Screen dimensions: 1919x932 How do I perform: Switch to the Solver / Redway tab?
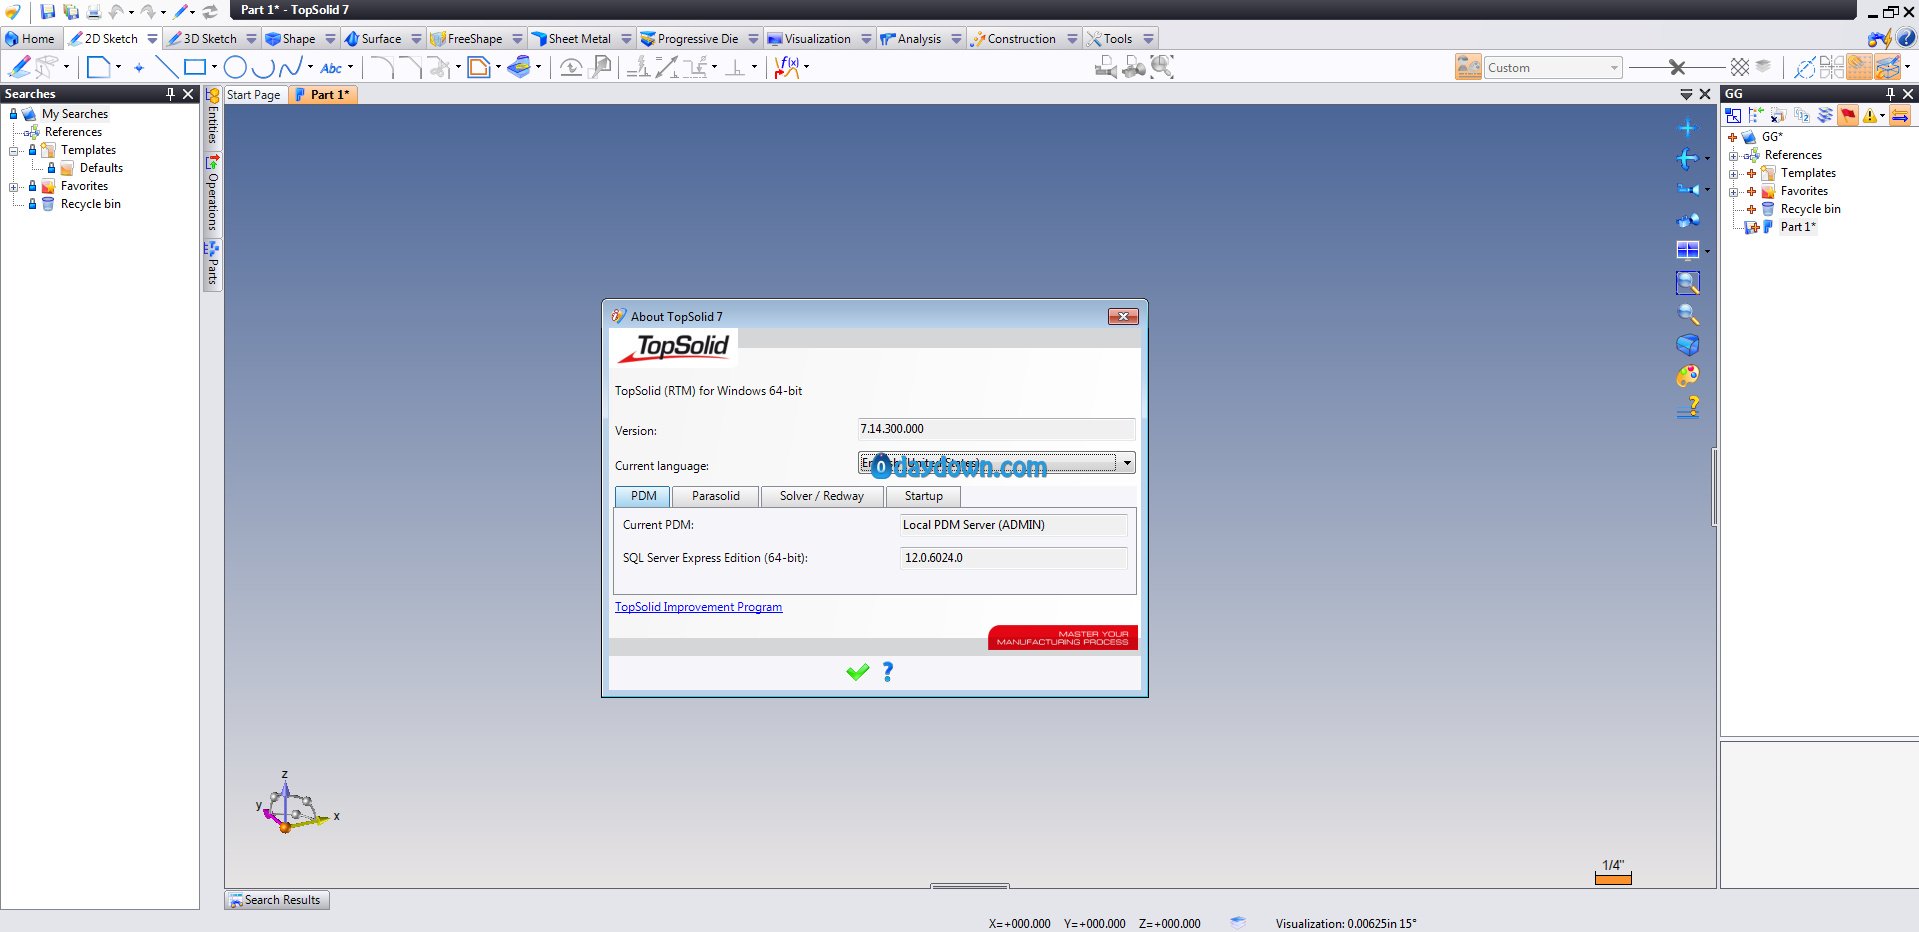click(x=822, y=496)
